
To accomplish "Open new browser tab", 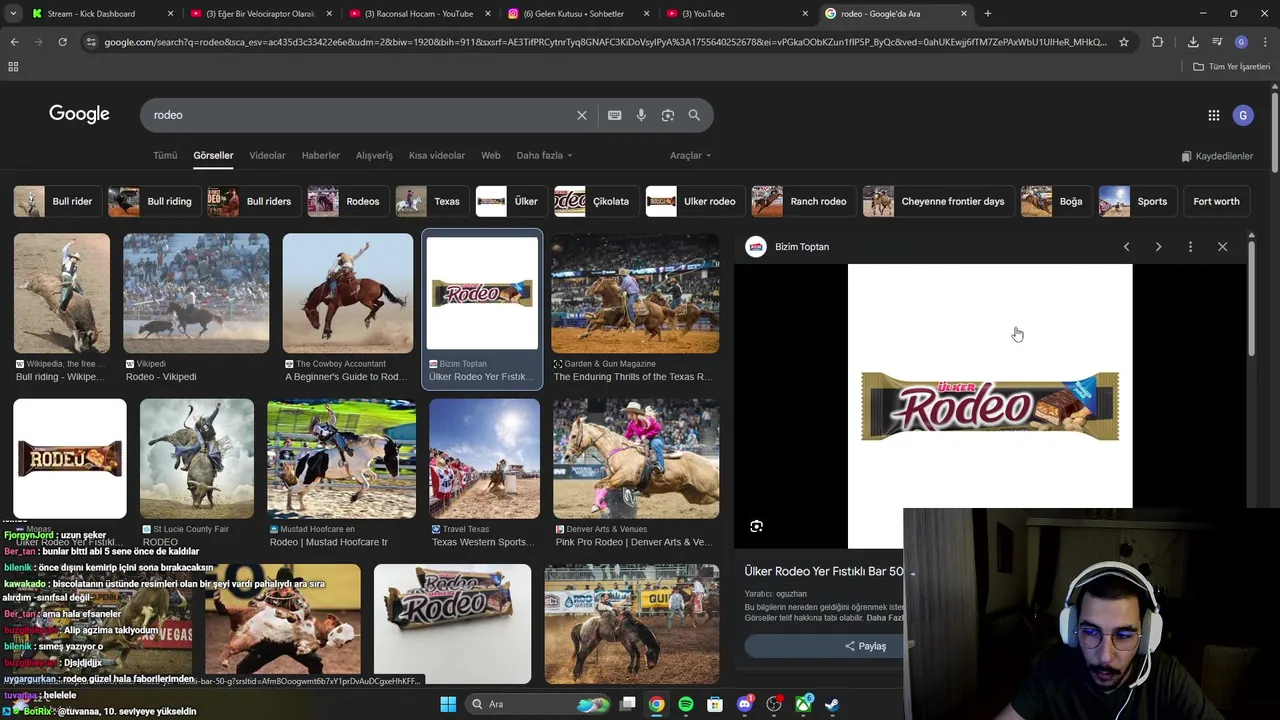I will [x=988, y=14].
